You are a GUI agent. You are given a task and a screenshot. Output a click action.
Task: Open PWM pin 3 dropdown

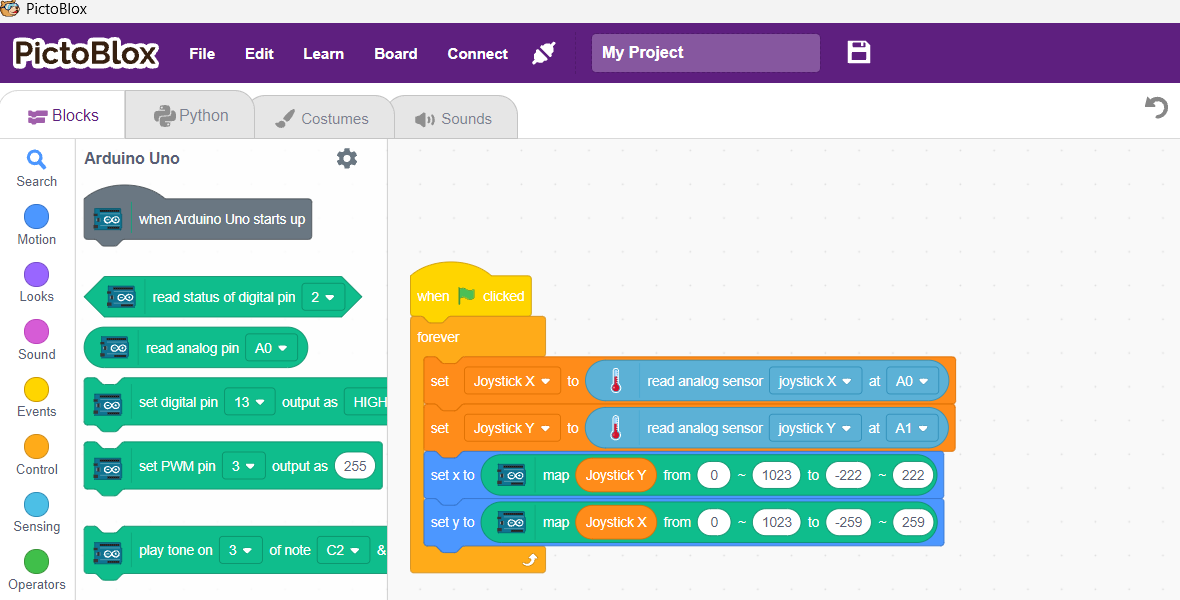[x=244, y=466]
